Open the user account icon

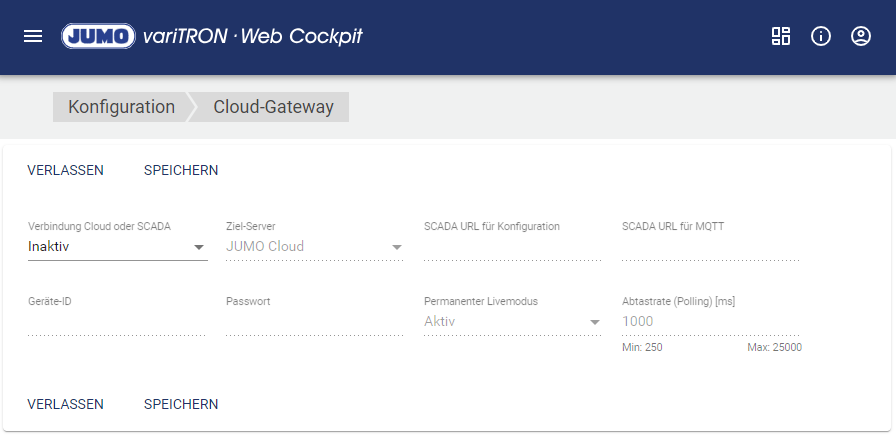tap(861, 36)
